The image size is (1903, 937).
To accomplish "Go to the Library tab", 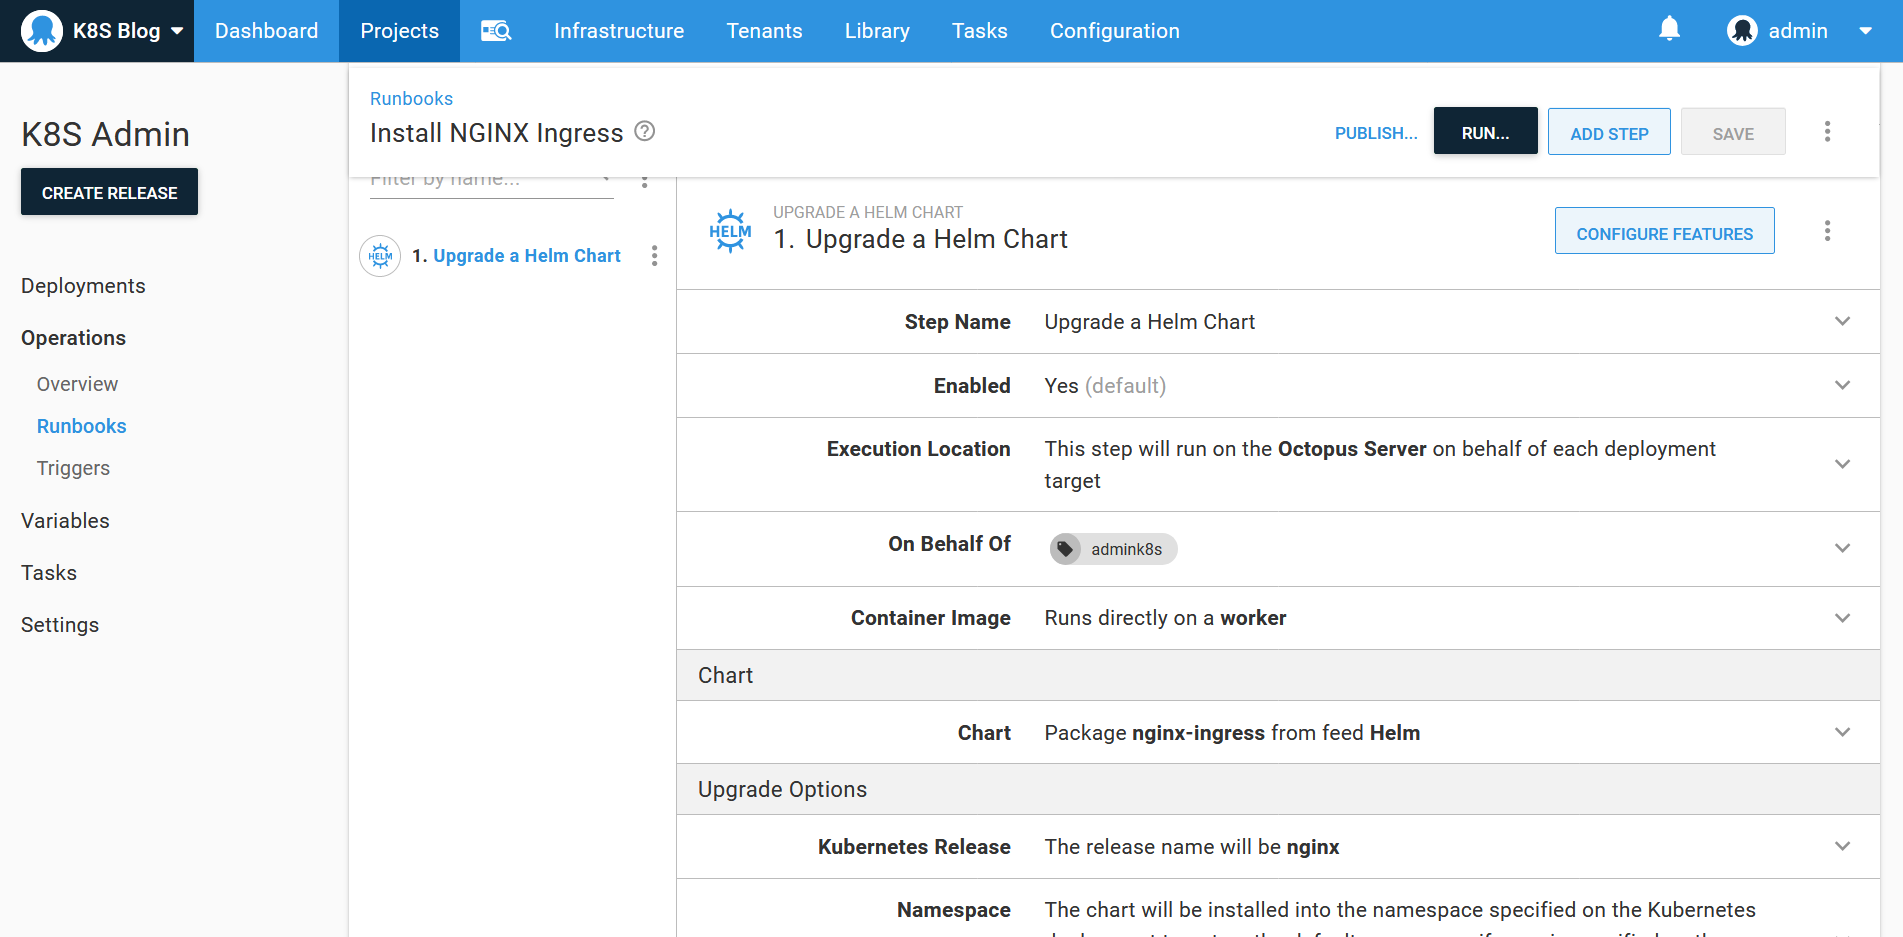I will tap(876, 31).
